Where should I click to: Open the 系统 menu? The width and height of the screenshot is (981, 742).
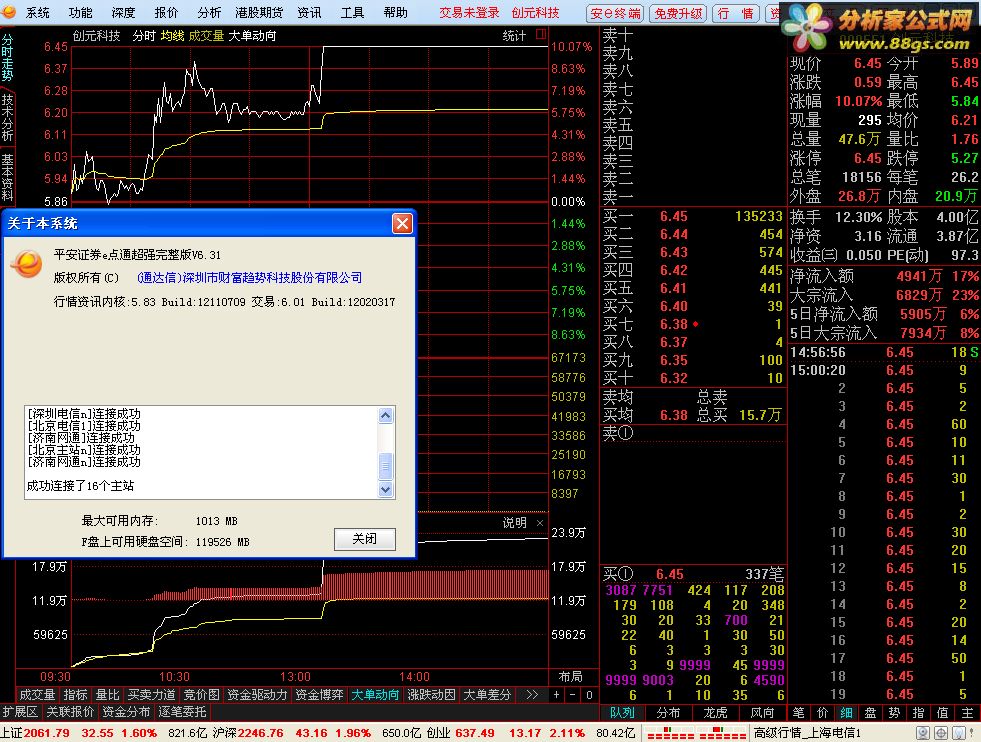(x=38, y=13)
